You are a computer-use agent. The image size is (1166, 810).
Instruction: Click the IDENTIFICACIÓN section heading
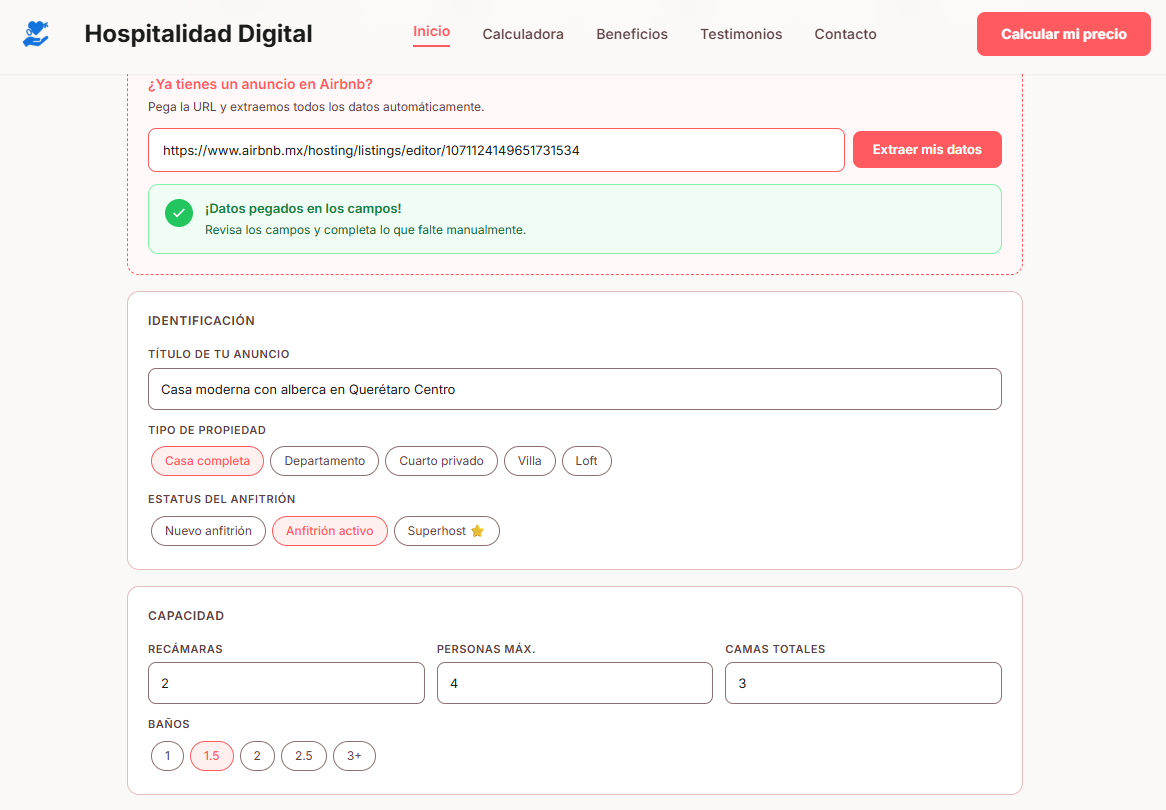[x=202, y=321]
